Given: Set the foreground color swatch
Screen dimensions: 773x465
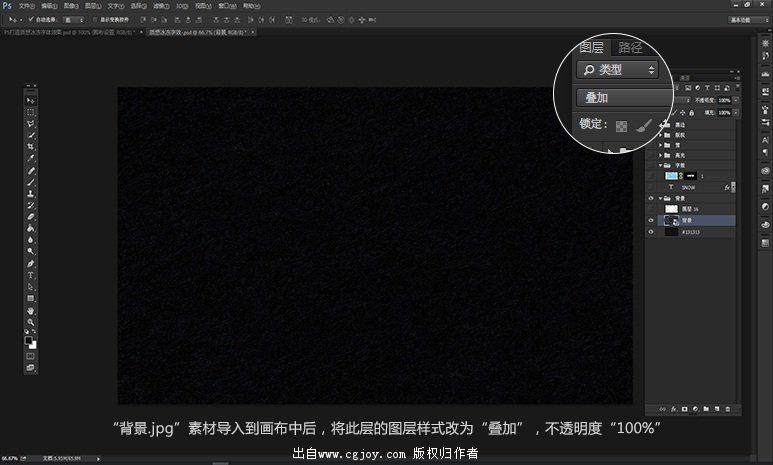Looking at the screenshot, I should click(x=29, y=341).
